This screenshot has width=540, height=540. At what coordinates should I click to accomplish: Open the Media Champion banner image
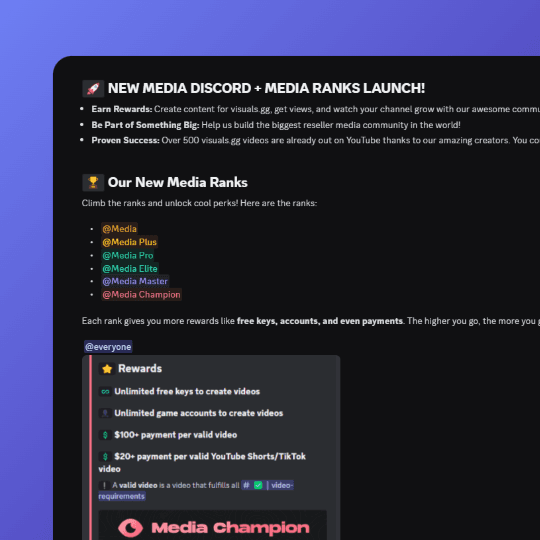pos(212,525)
